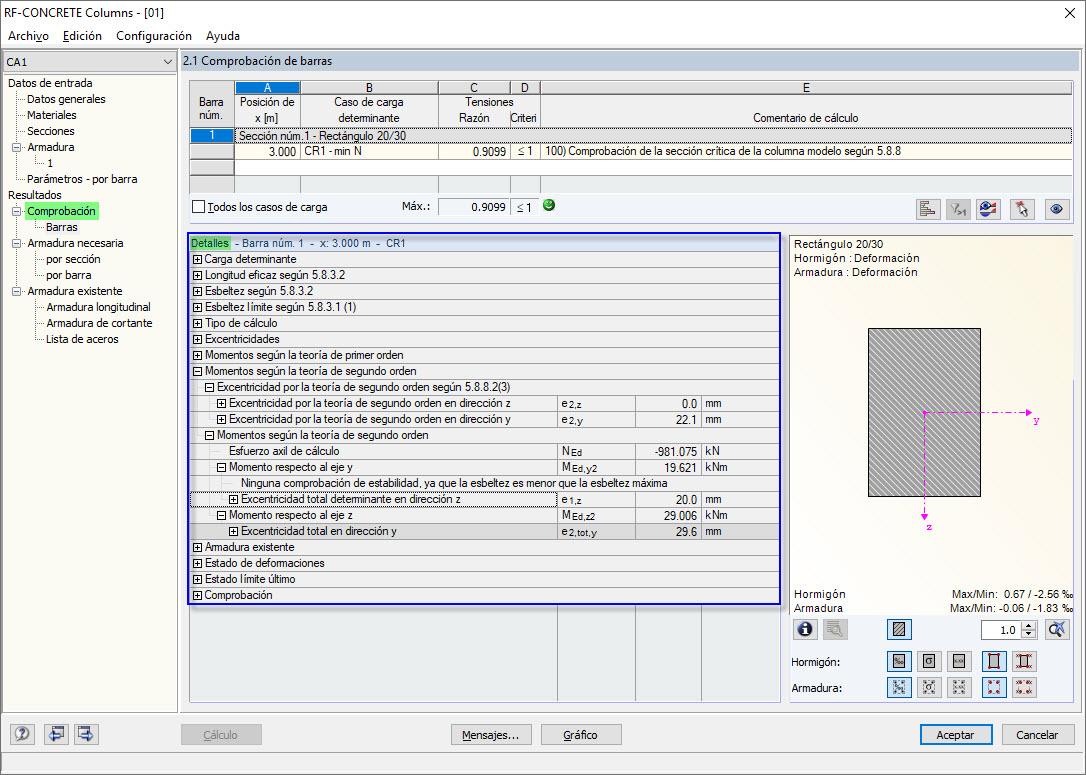Select 'Secciones' in the navigator
Viewport: 1086px width, 775px height.
tap(51, 131)
